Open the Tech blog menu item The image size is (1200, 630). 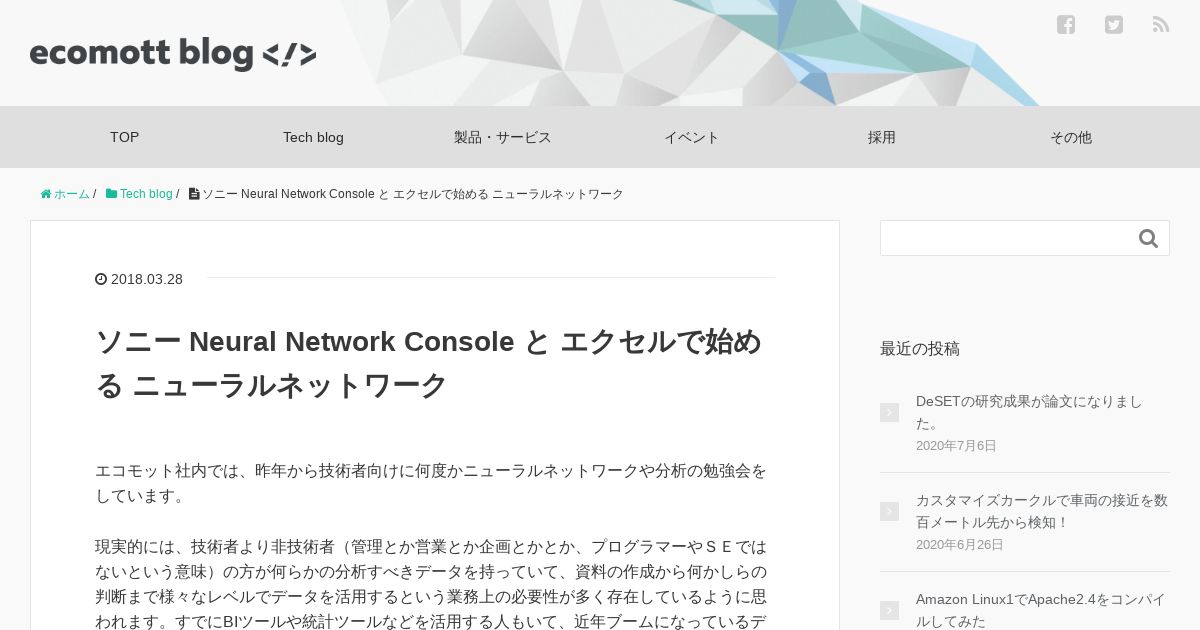click(x=313, y=137)
